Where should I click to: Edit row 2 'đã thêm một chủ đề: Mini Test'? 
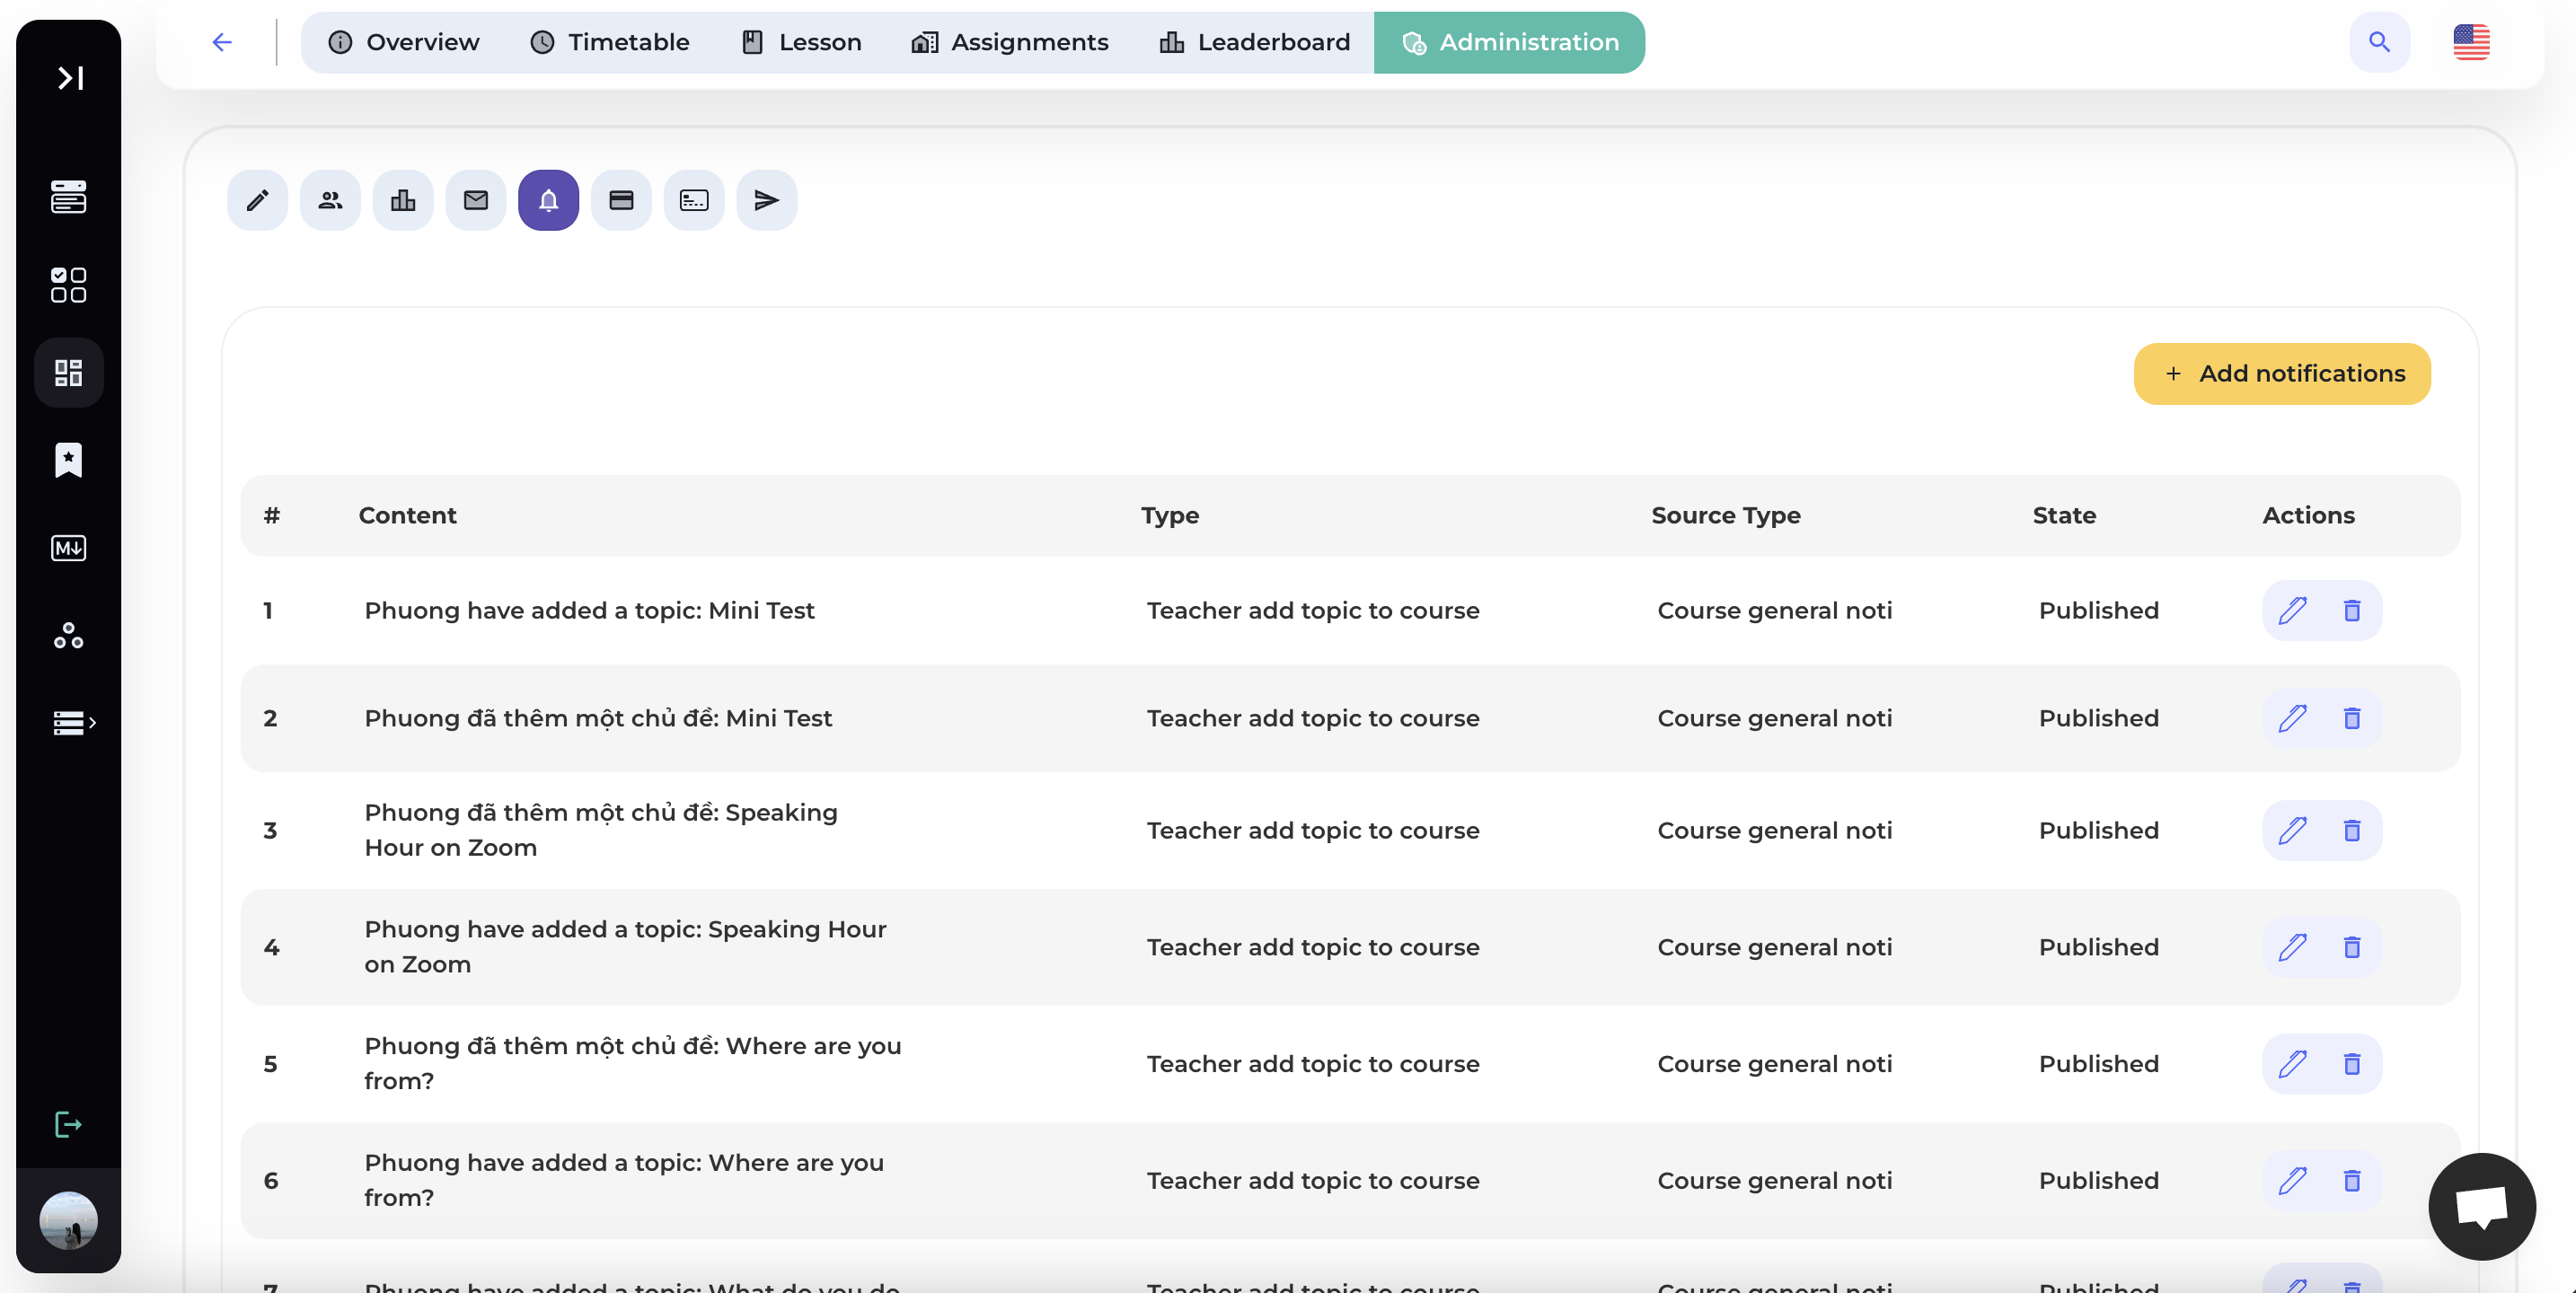2292,718
